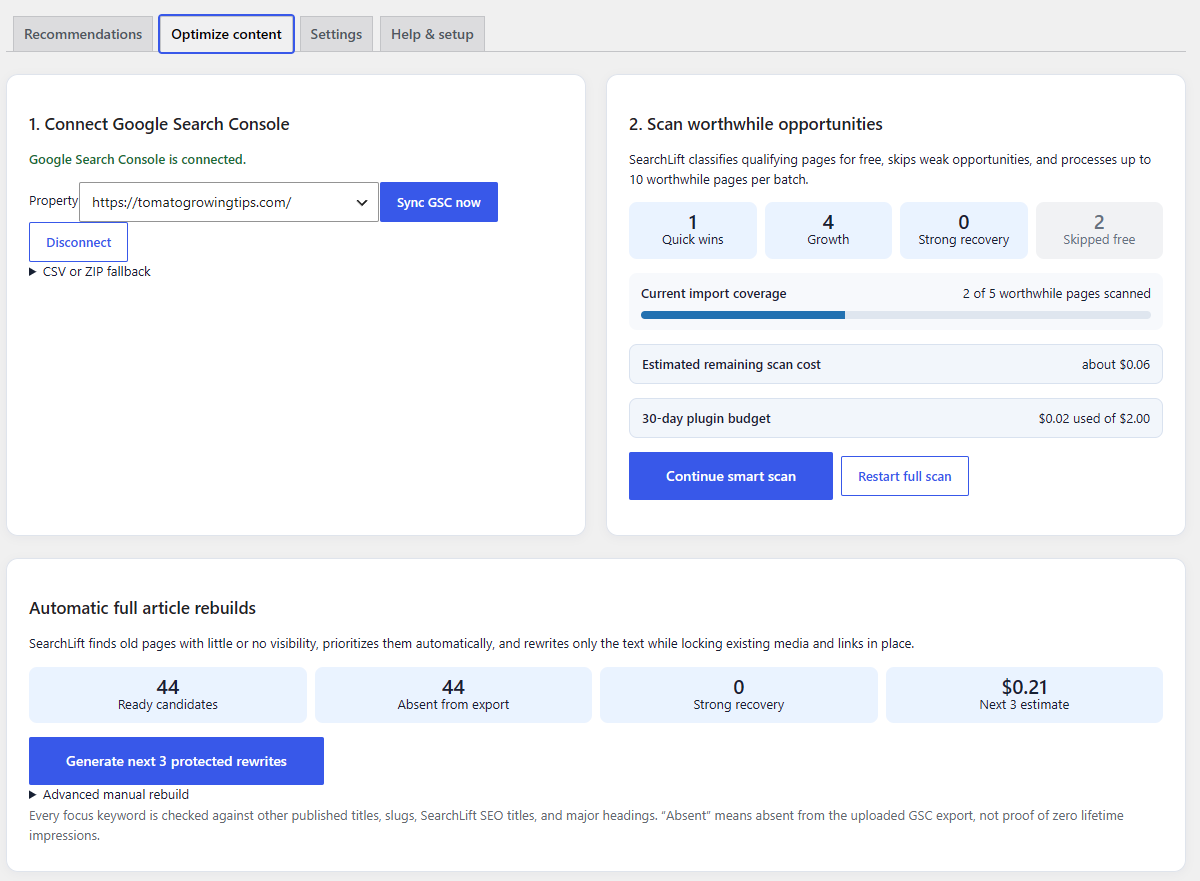Click the Absent from export card
The image size is (1200, 881).
coord(453,695)
